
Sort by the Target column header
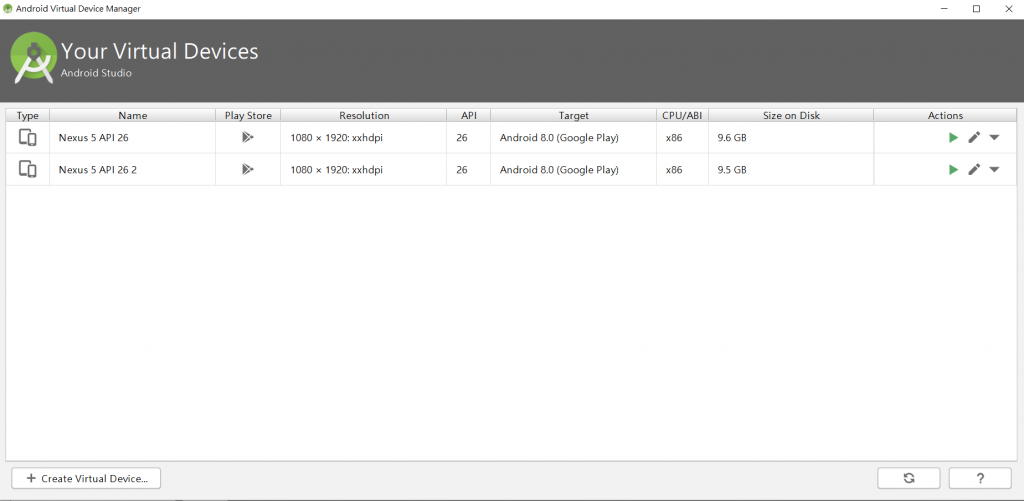click(x=573, y=116)
